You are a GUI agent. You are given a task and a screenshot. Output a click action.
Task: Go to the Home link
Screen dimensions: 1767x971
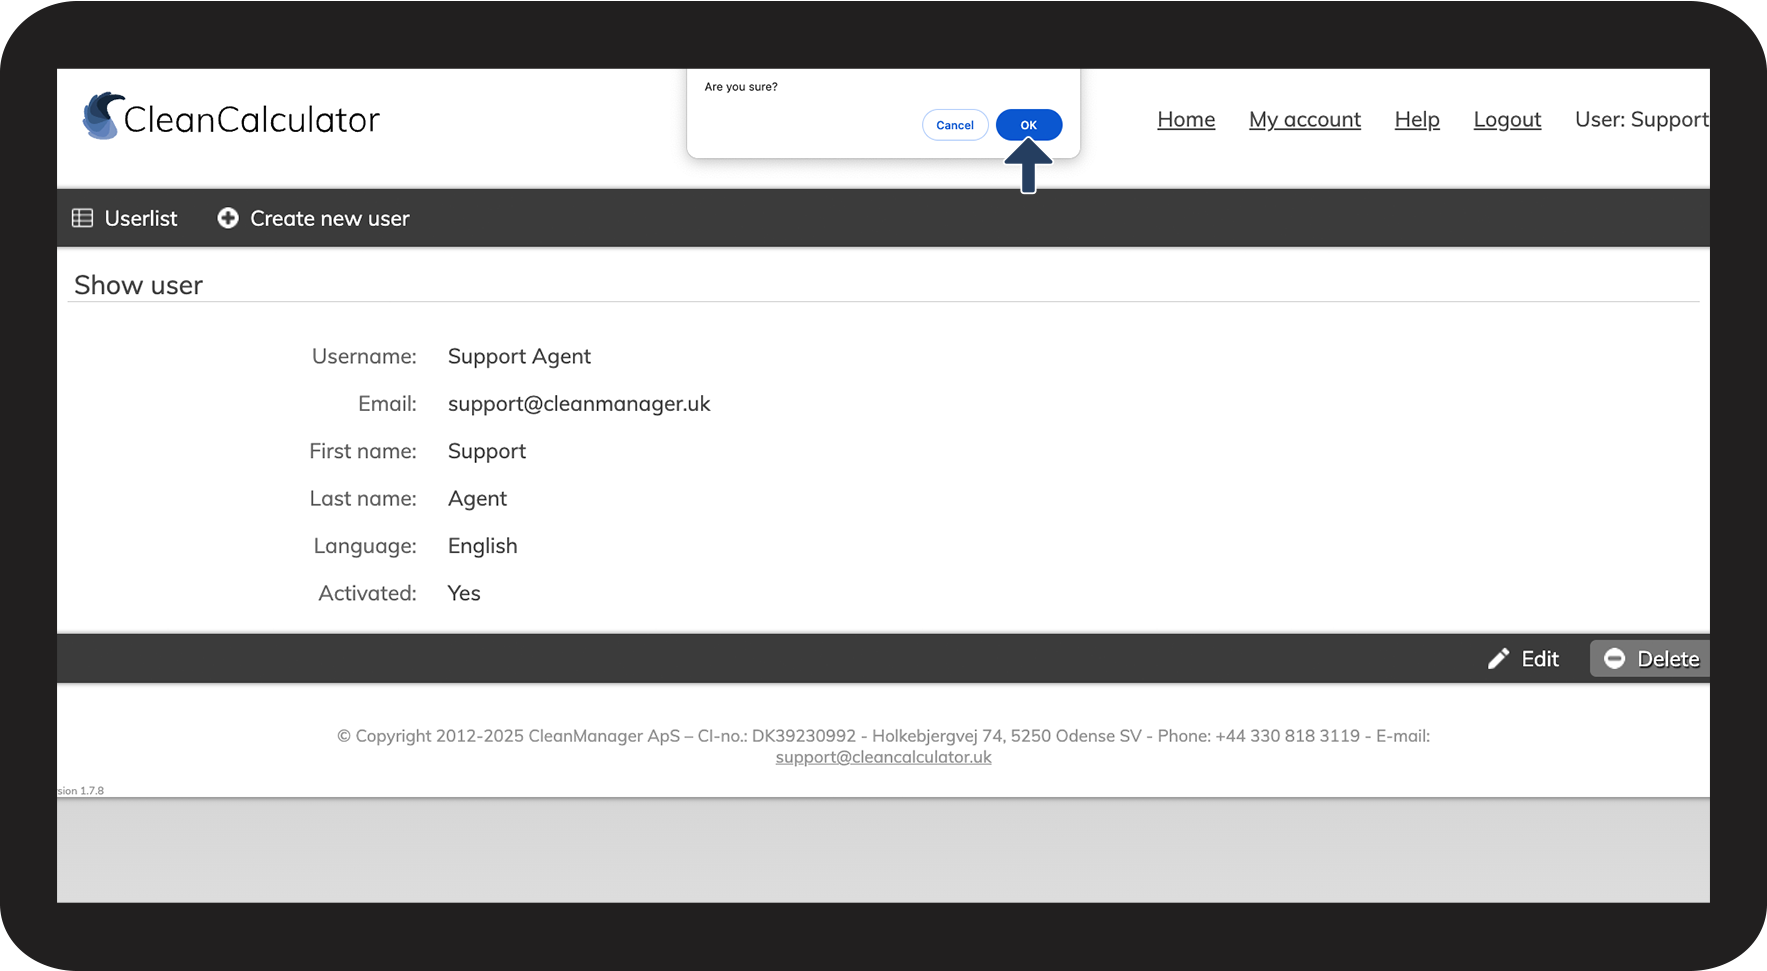pos(1186,120)
